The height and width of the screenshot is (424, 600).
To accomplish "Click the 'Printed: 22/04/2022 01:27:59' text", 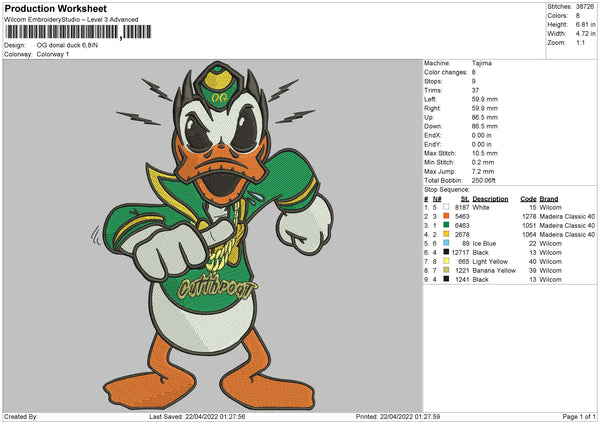I will 398,416.
